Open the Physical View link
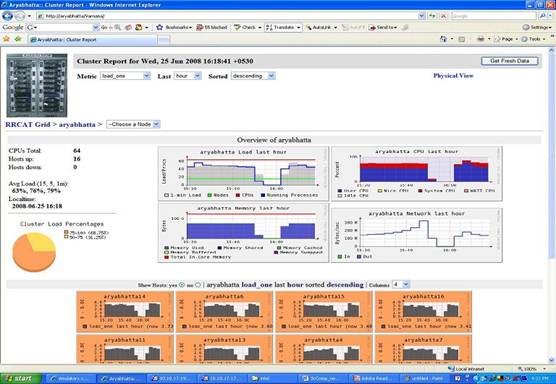 pyautogui.click(x=453, y=76)
